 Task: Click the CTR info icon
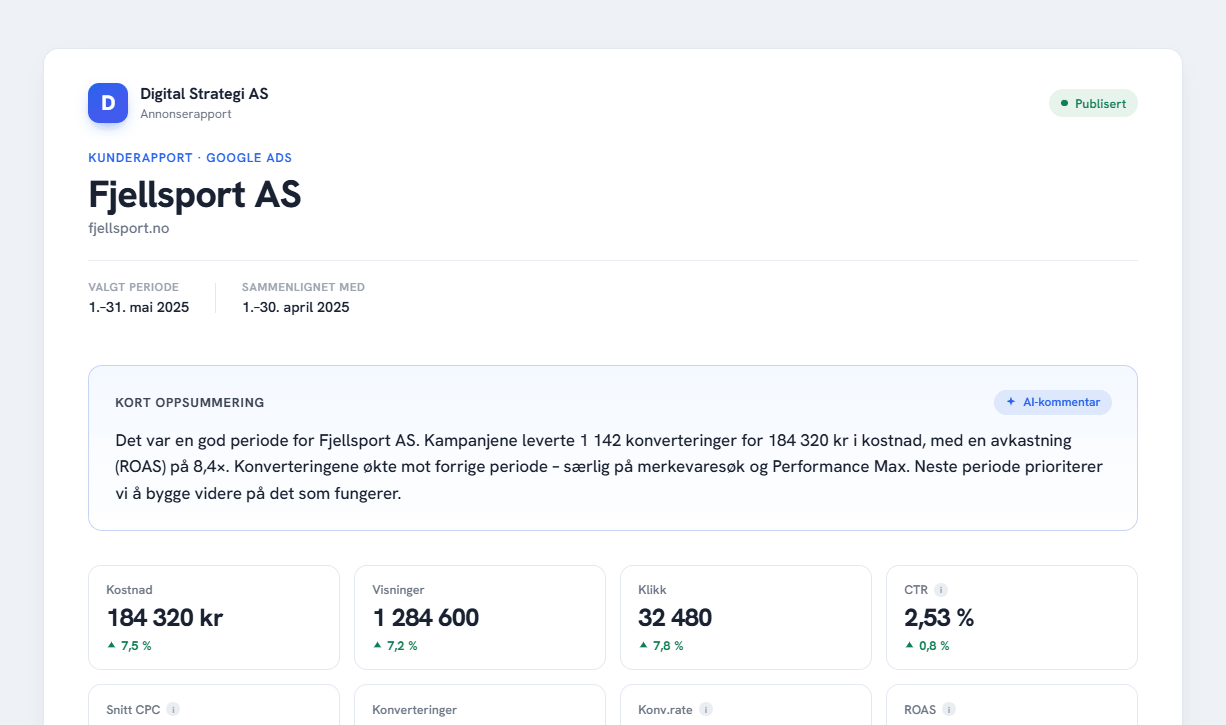click(941, 590)
